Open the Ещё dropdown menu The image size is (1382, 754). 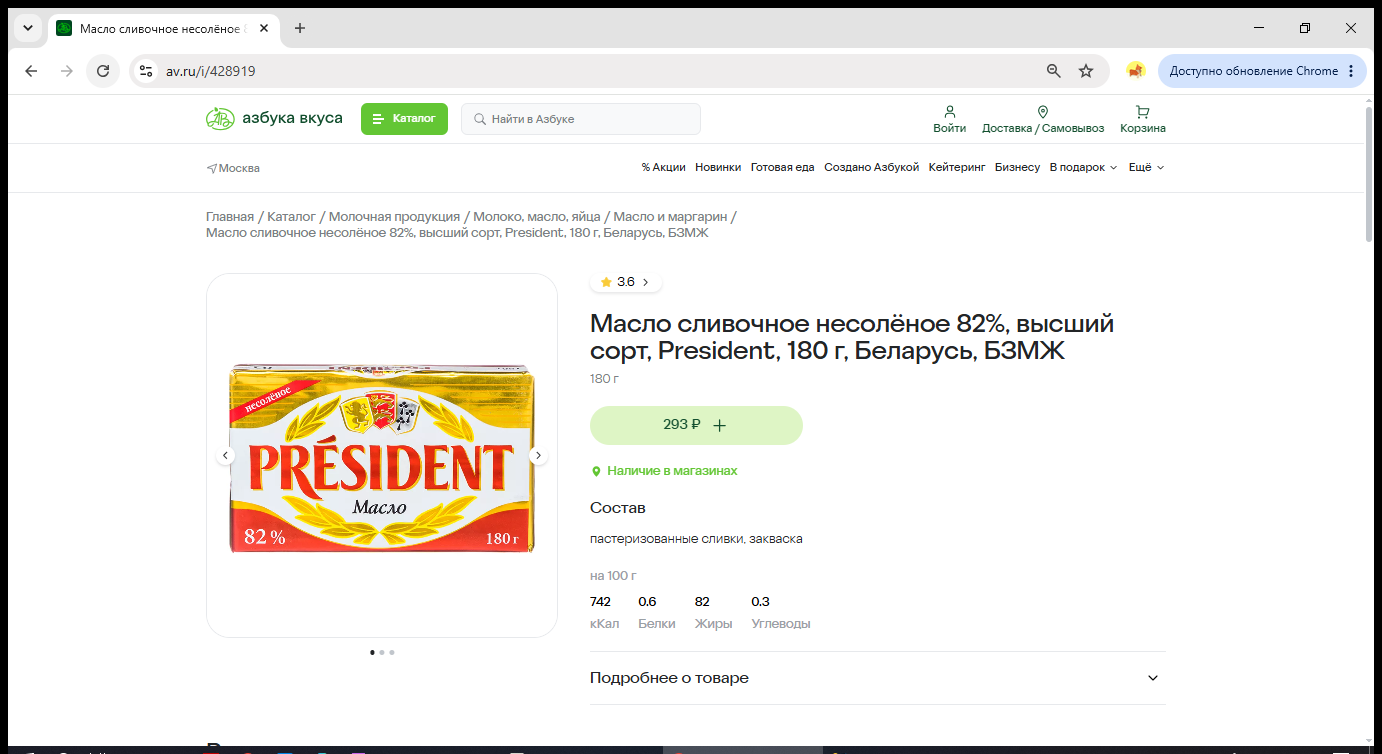click(1146, 168)
